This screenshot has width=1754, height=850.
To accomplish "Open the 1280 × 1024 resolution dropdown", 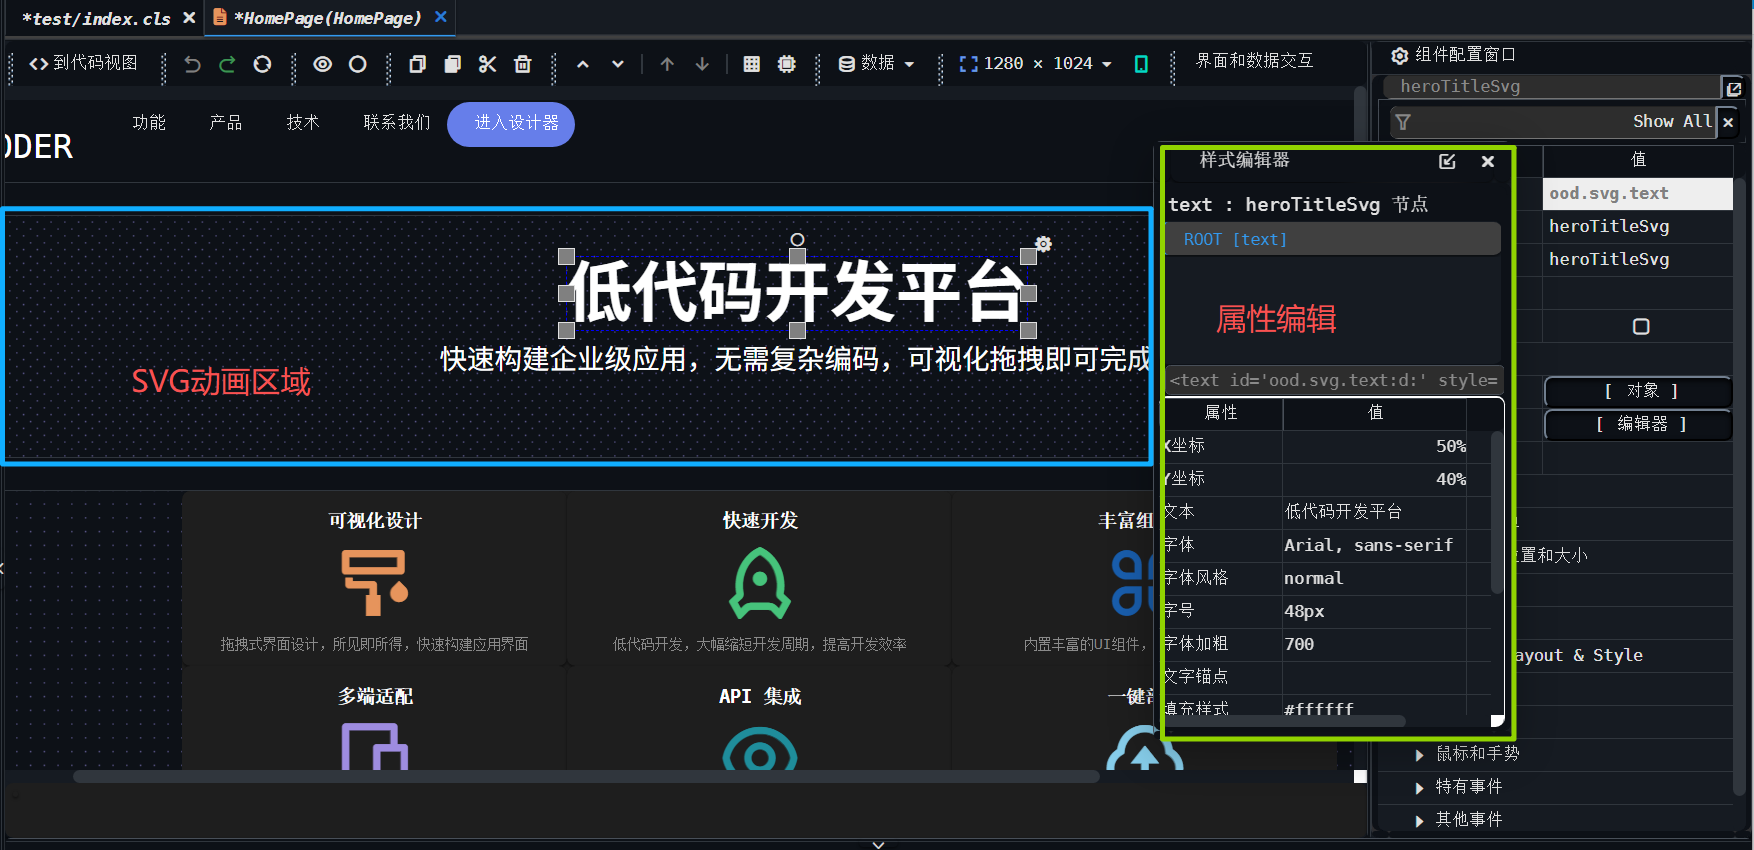I will tap(1035, 63).
